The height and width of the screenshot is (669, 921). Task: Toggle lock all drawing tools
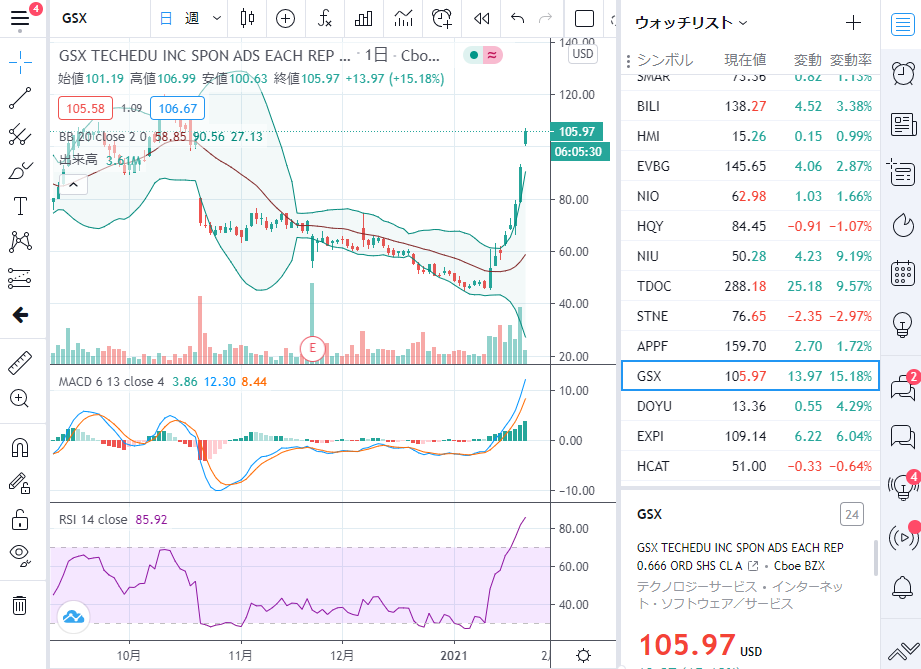point(20,519)
